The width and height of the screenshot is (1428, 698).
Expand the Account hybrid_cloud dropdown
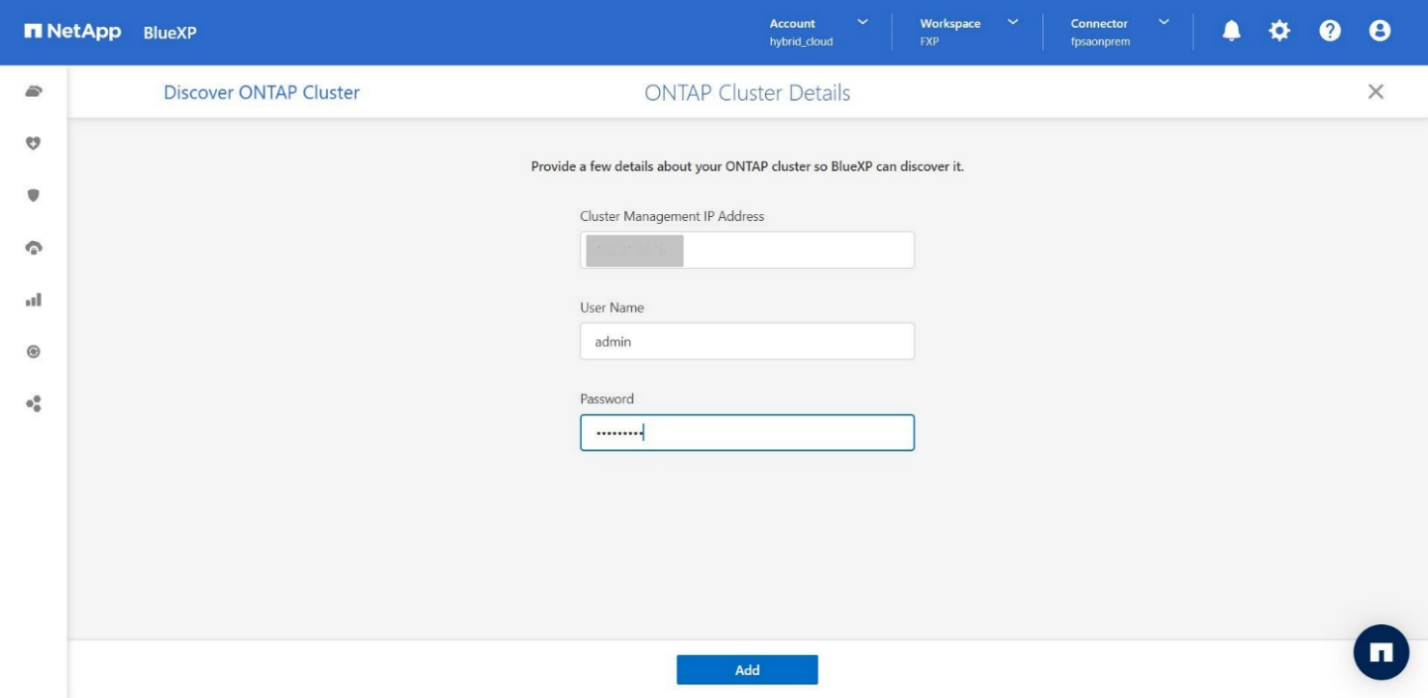coord(819,32)
